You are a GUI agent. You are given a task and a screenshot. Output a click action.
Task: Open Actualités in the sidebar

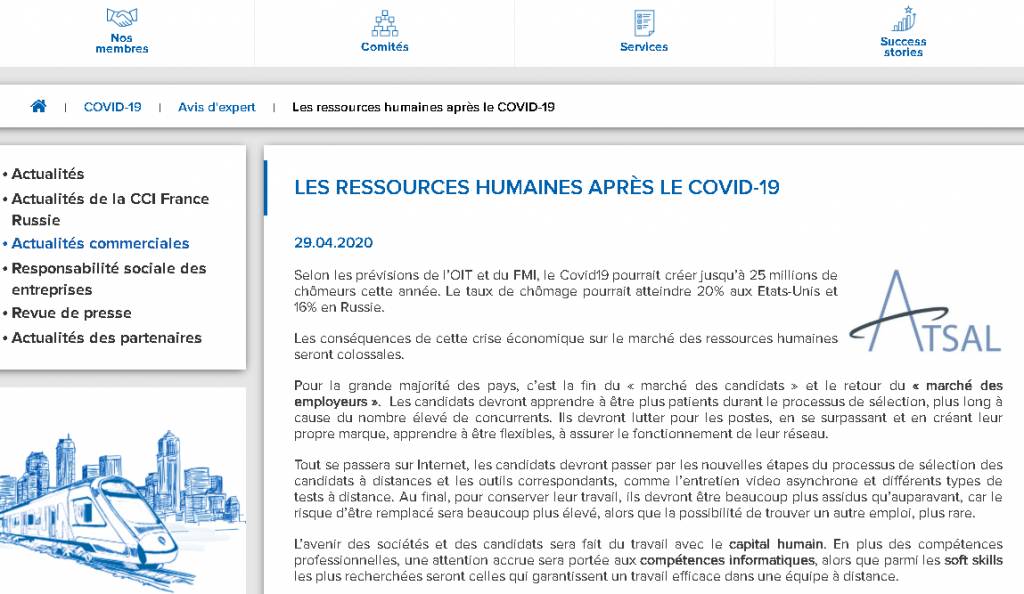(x=48, y=174)
